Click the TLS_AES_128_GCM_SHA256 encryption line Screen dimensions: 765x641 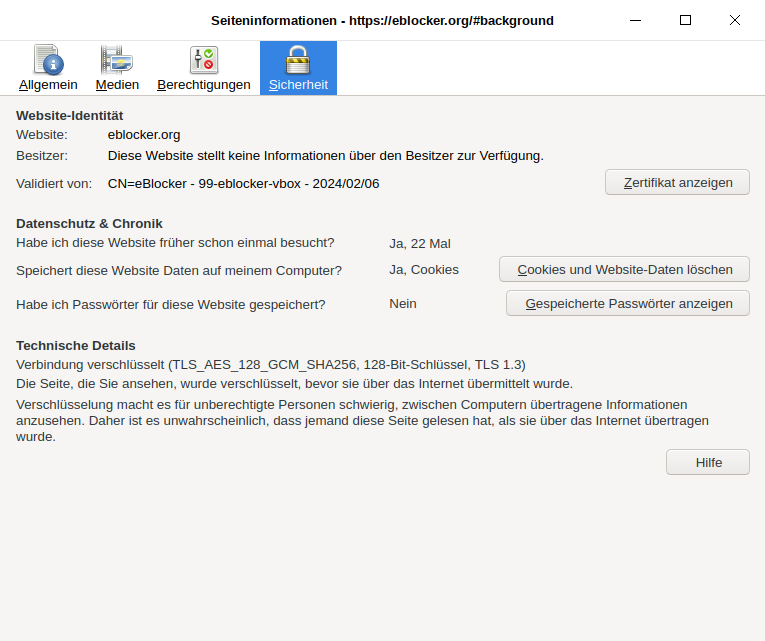[x=270, y=365]
